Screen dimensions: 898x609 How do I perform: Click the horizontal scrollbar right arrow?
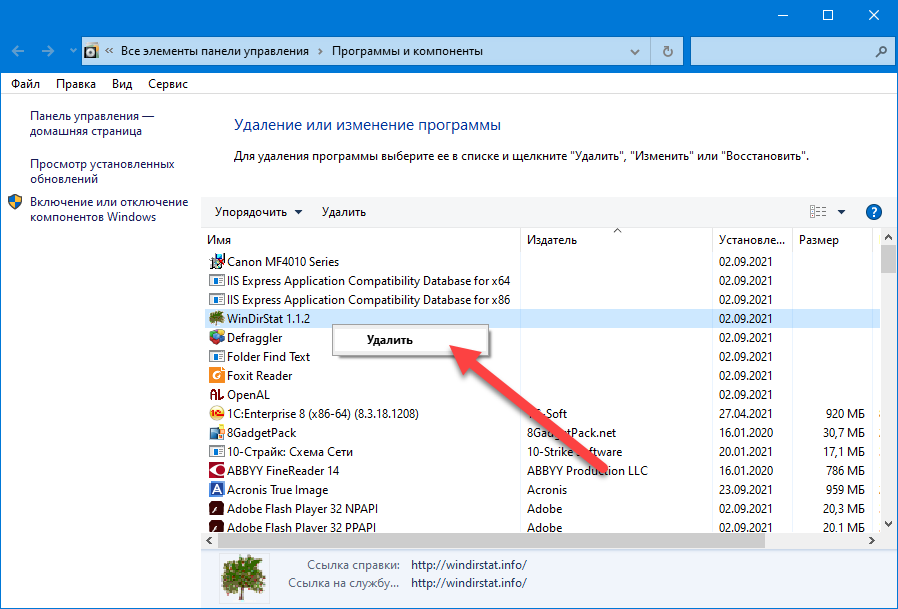[872, 540]
